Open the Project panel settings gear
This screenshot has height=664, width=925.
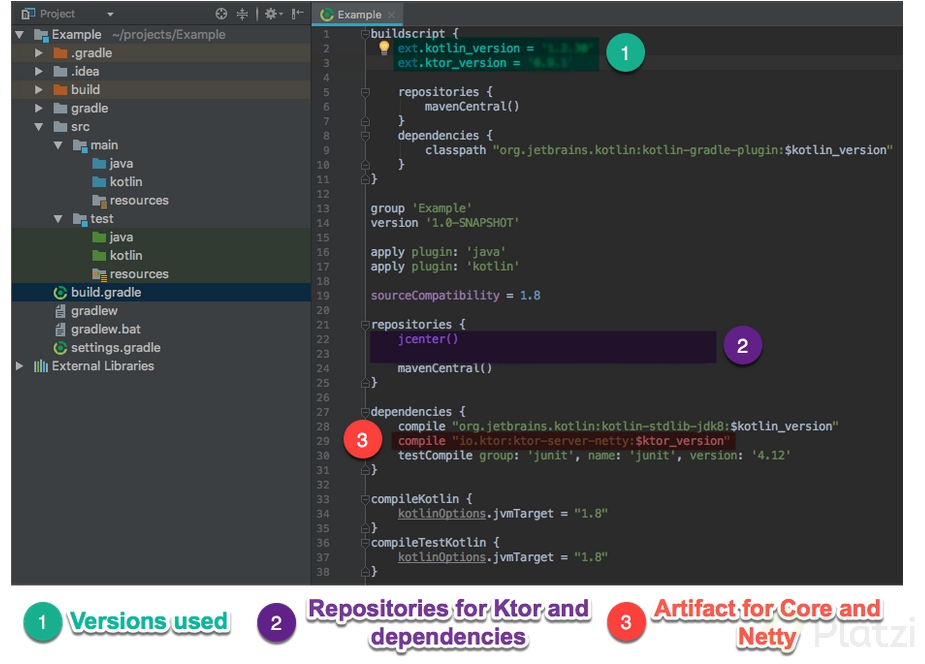271,14
